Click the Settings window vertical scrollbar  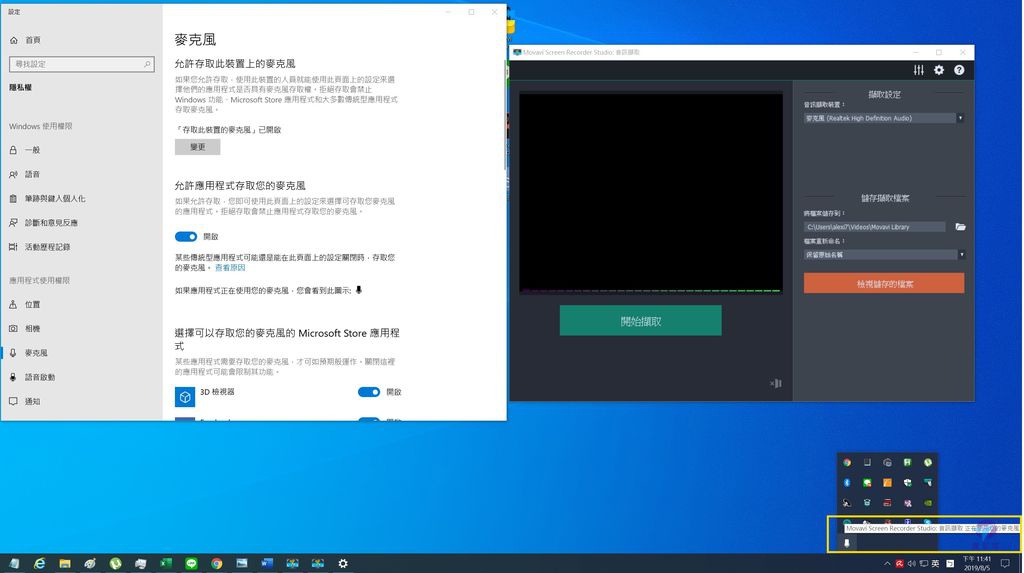tap(505, 115)
